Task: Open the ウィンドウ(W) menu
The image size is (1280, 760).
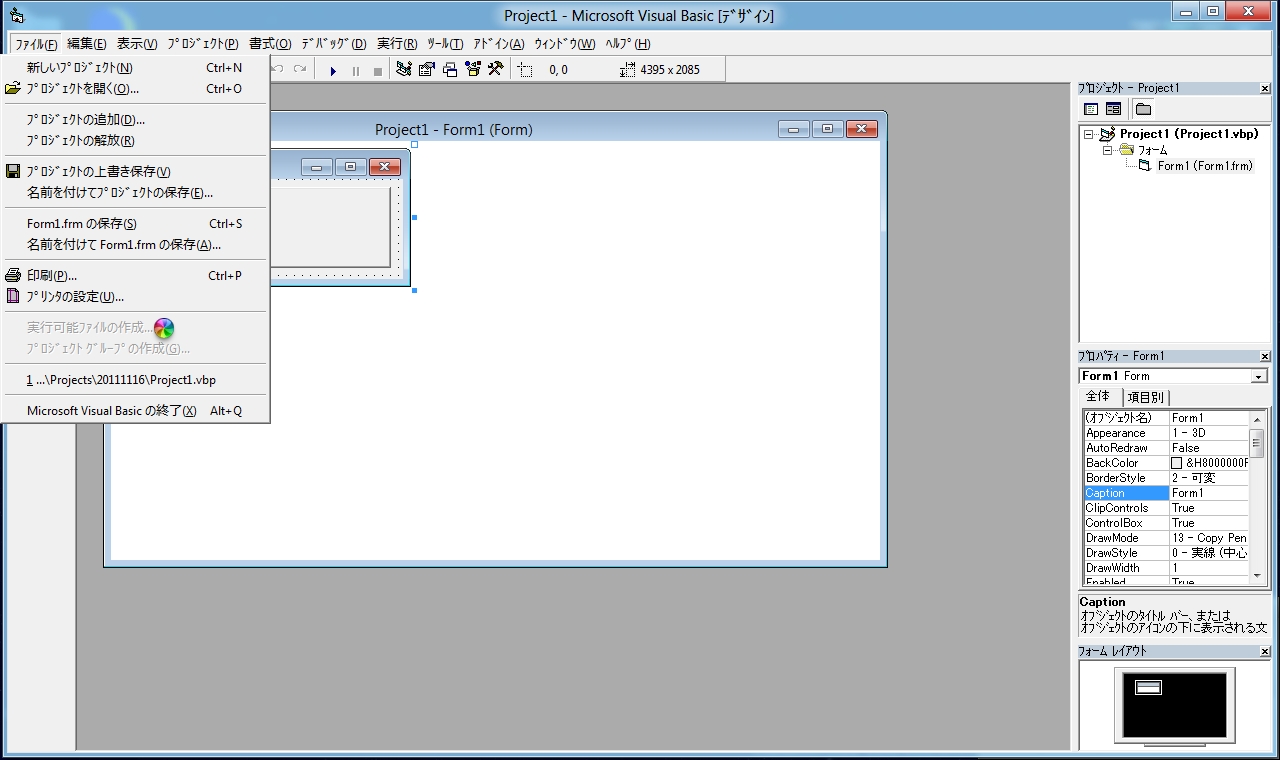Action: point(564,43)
